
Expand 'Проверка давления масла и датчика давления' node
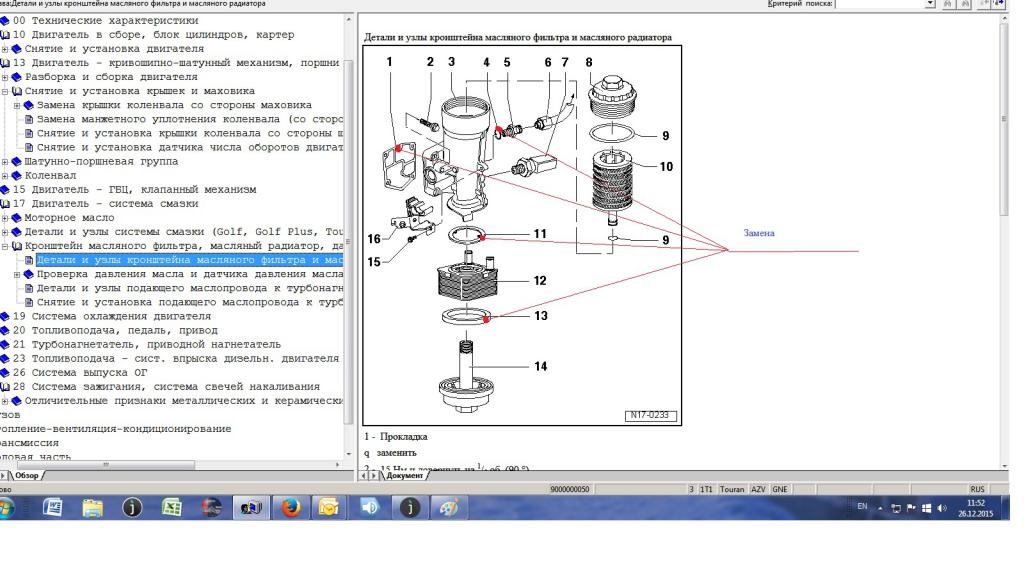[17, 274]
